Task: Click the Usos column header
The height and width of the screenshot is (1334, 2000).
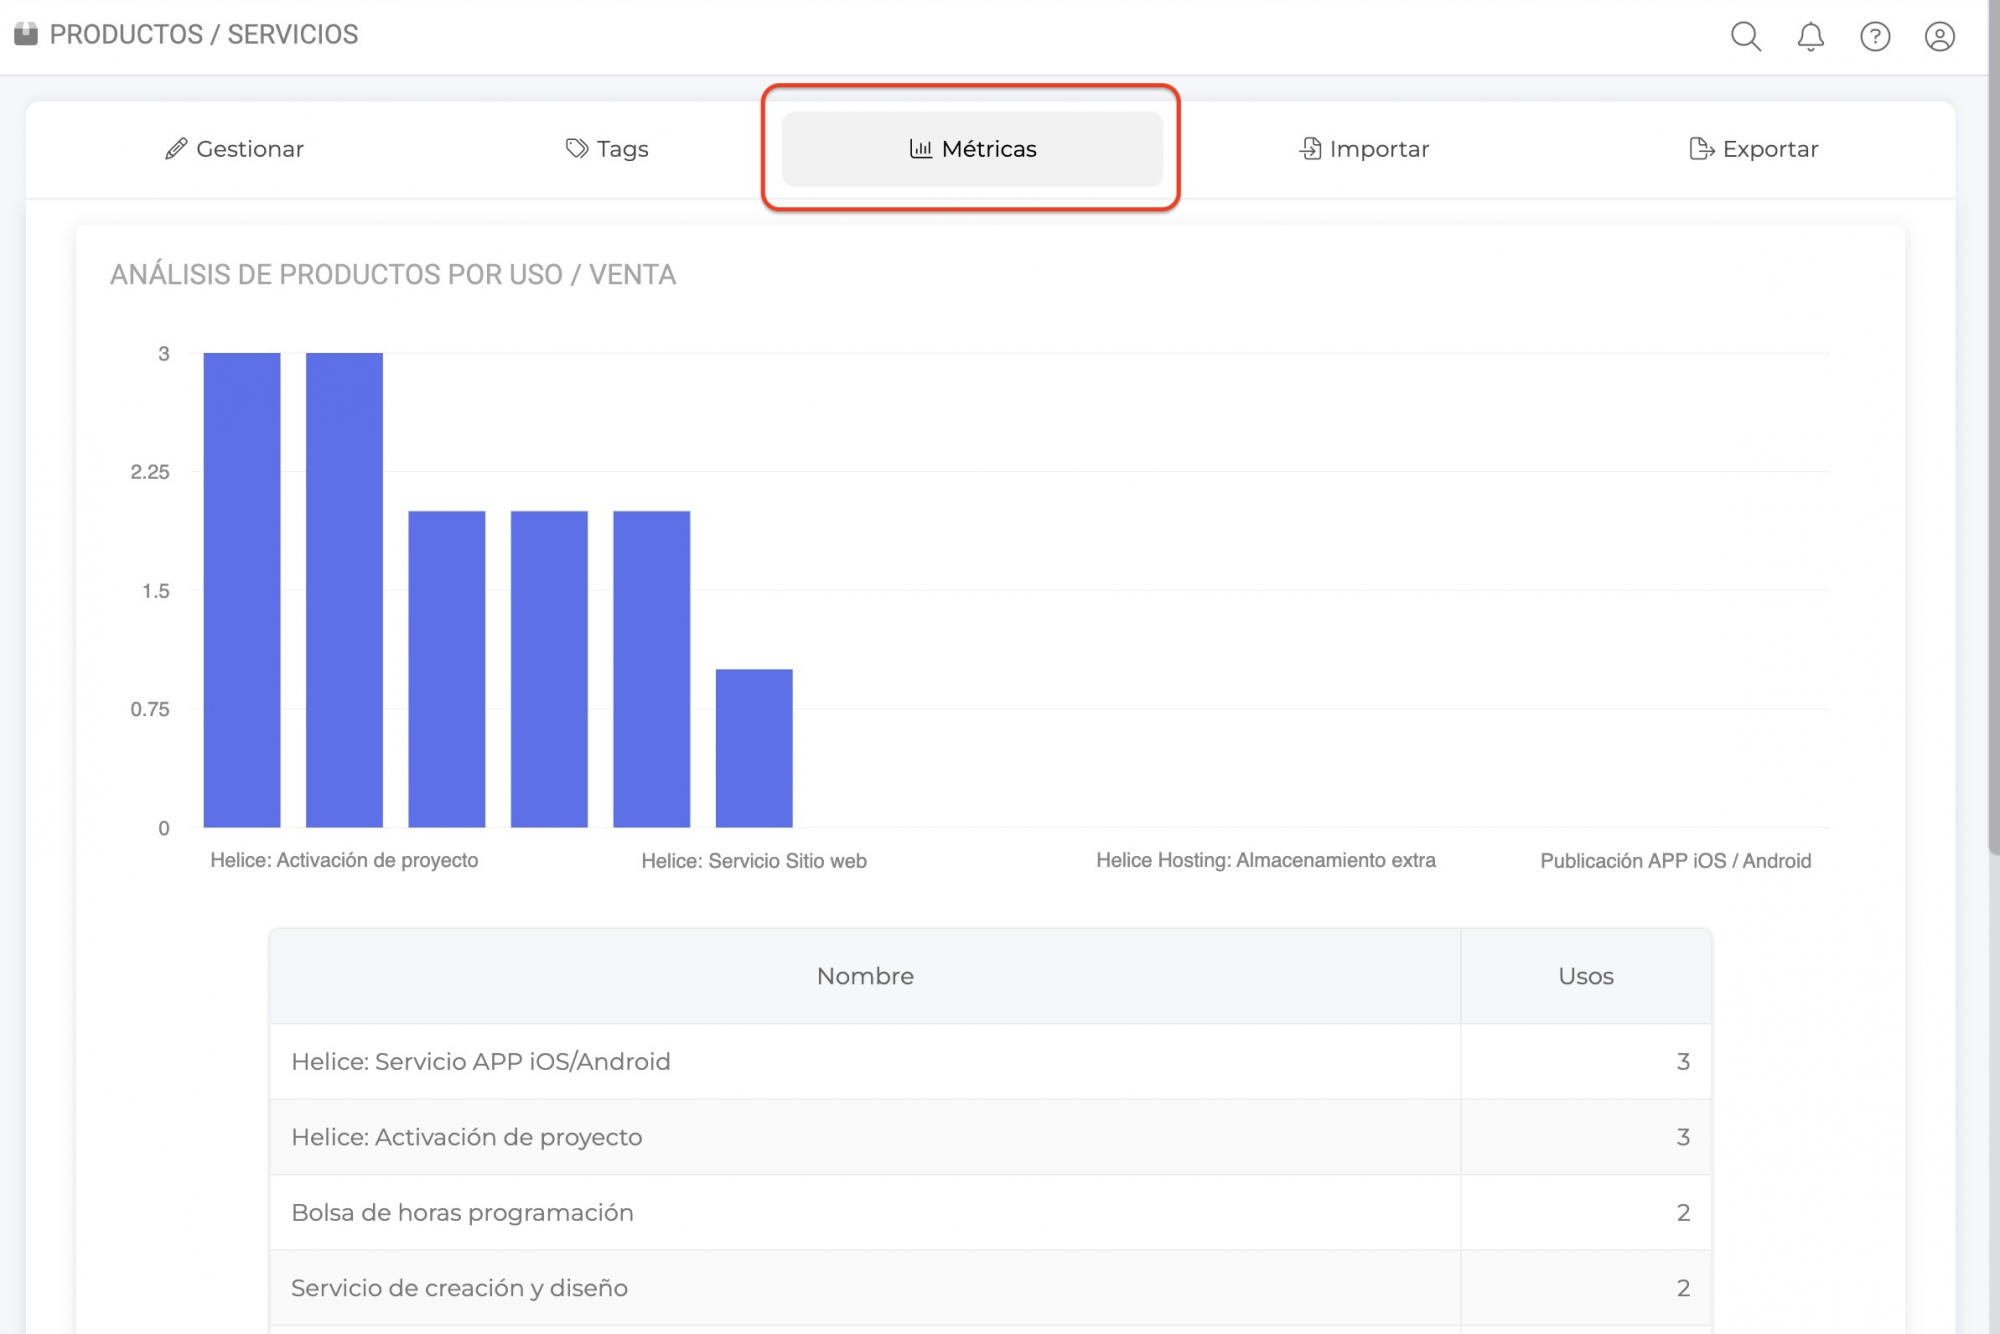Action: (1586, 976)
